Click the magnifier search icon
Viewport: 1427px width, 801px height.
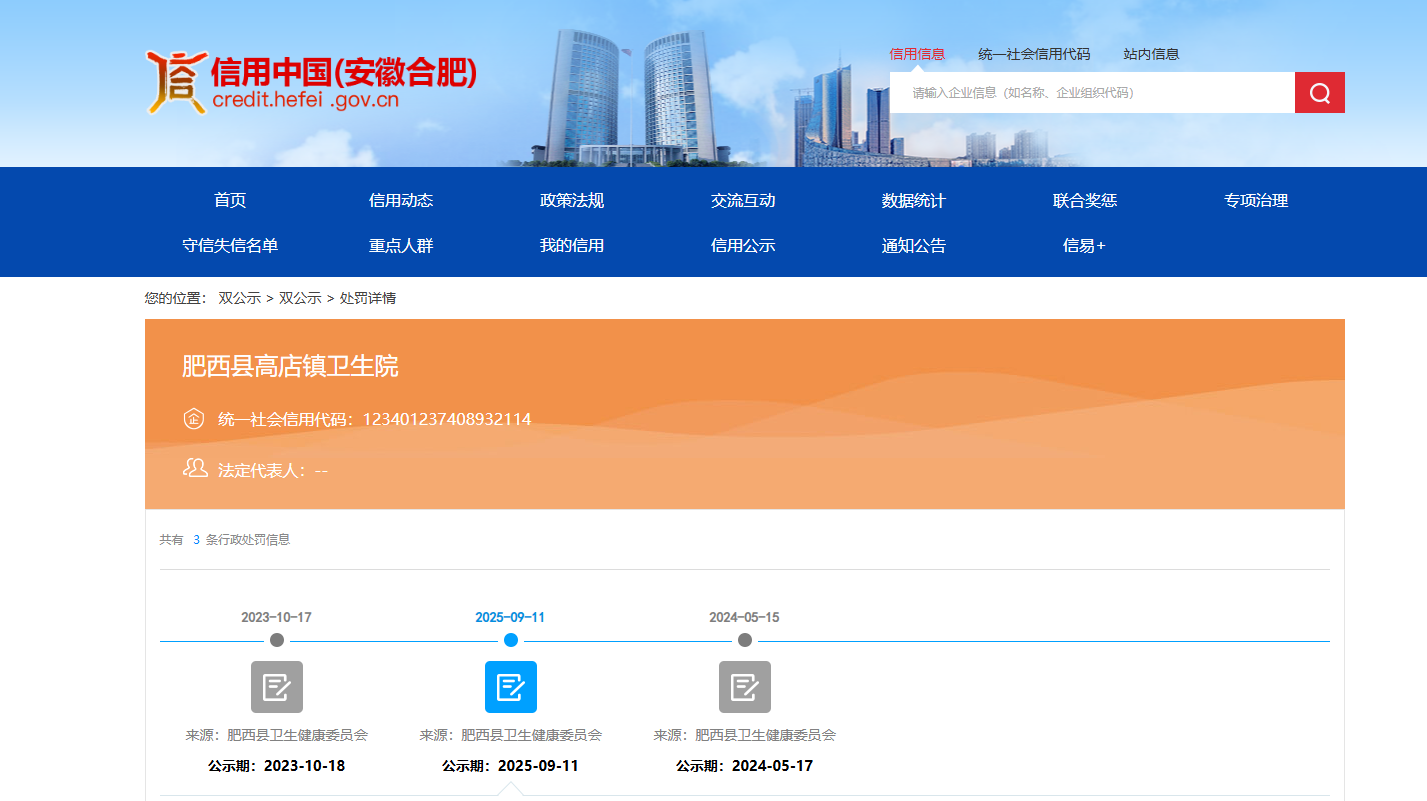[x=1318, y=92]
